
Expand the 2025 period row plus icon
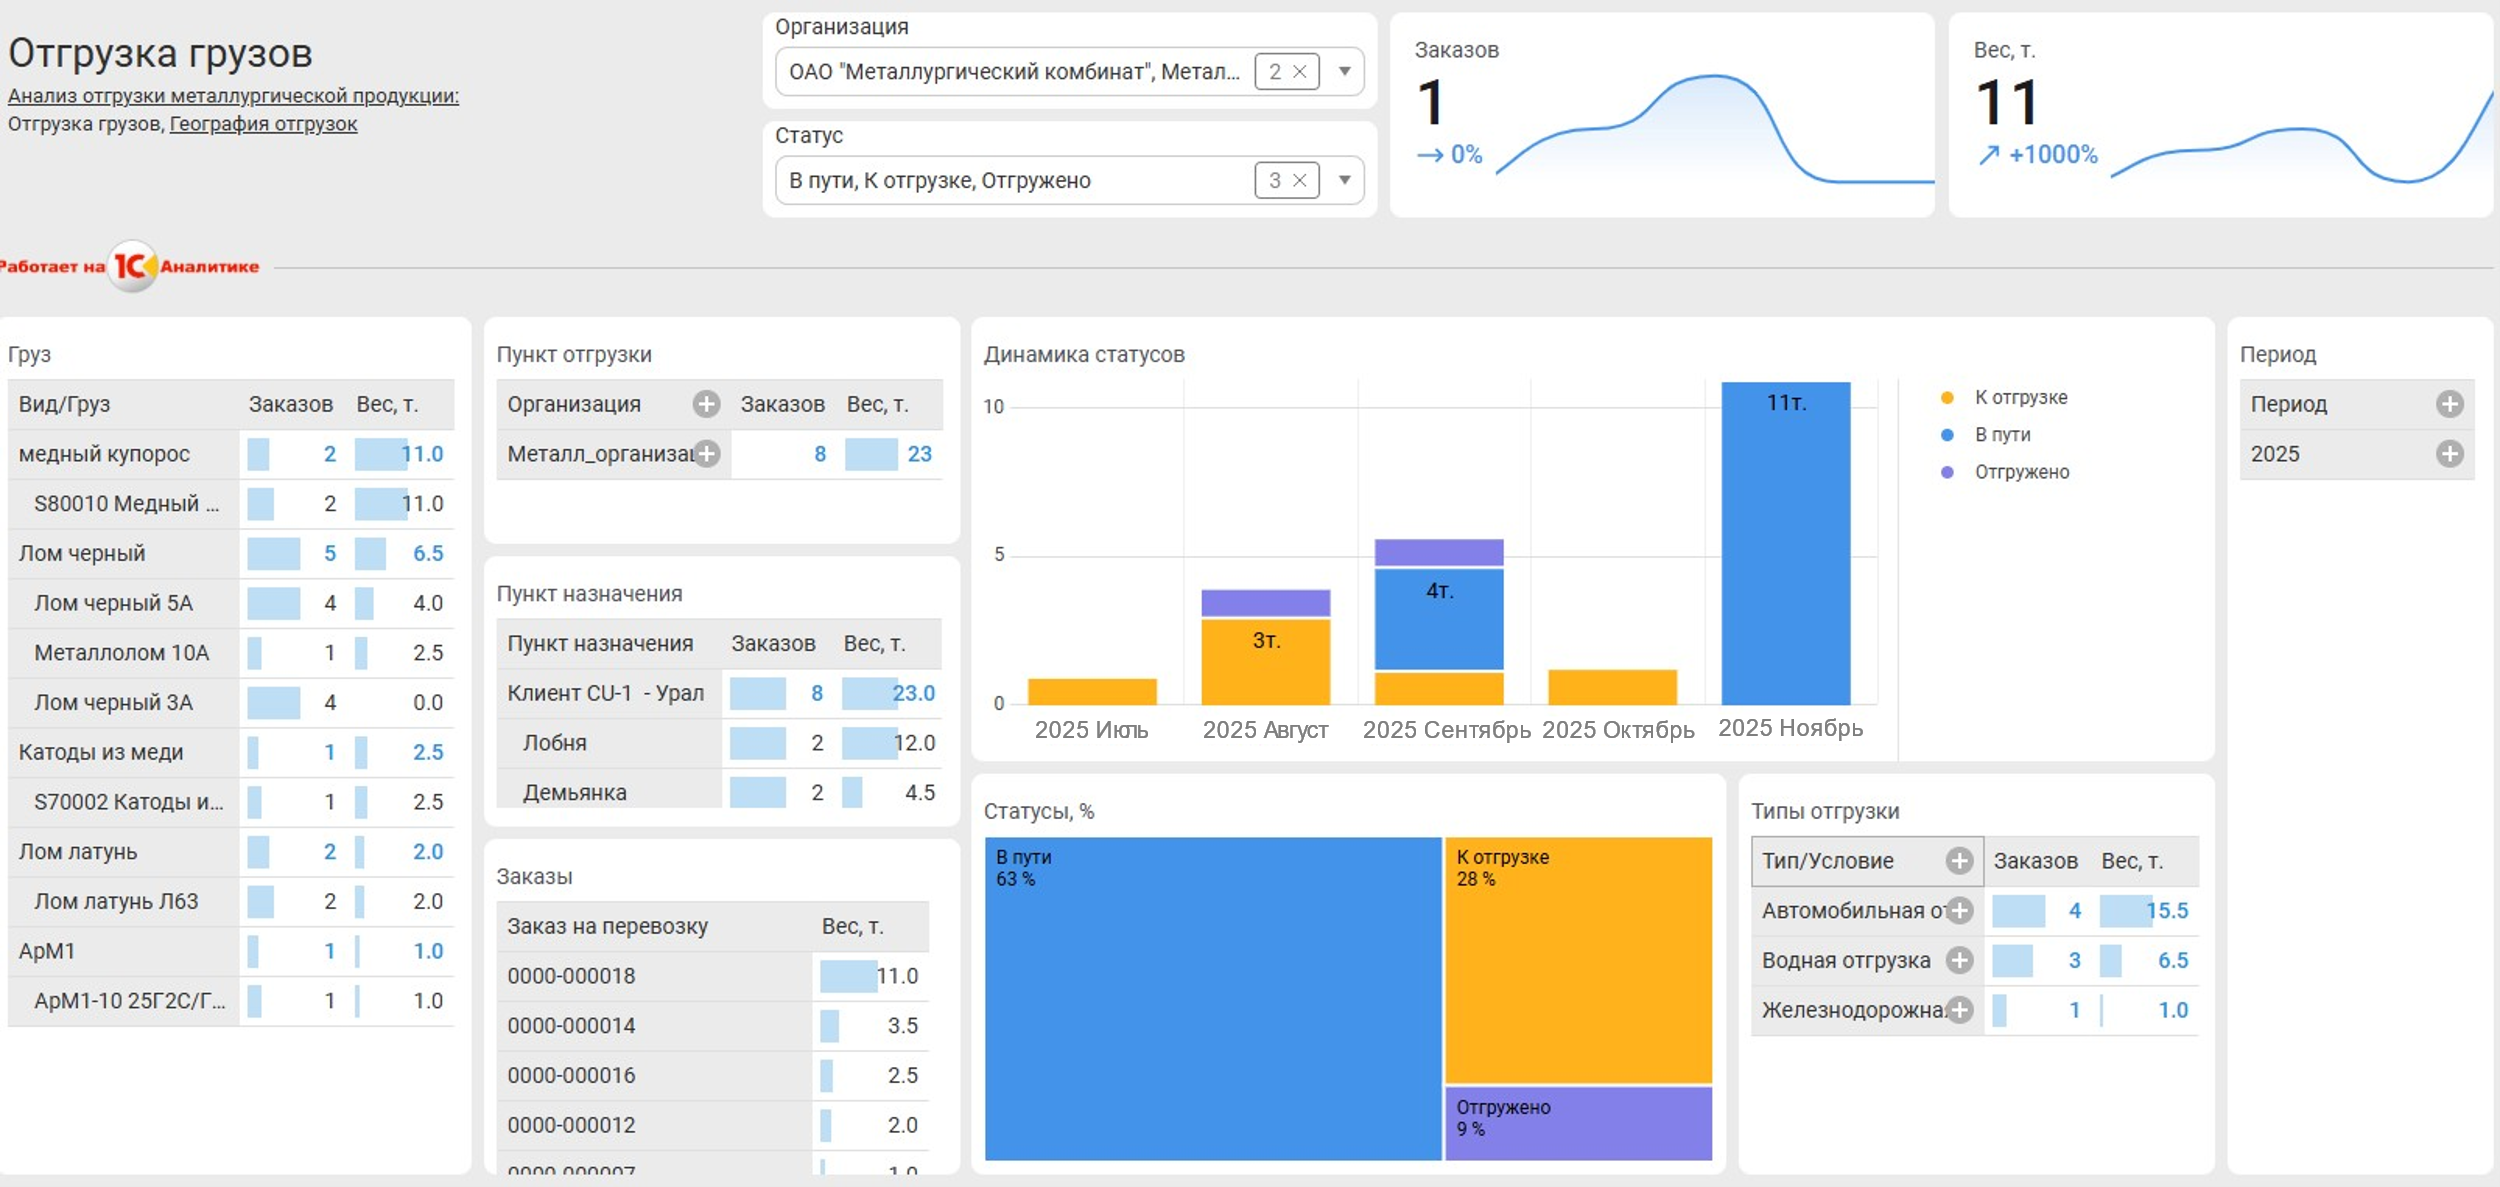(2449, 454)
